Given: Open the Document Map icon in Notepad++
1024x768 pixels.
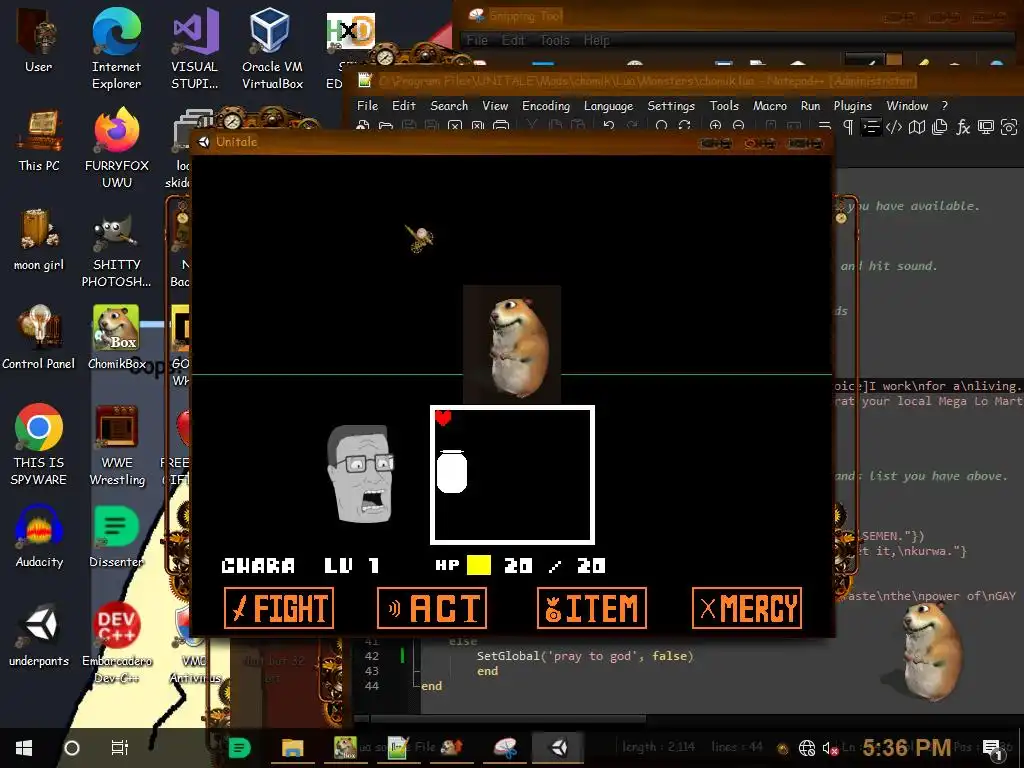Looking at the screenshot, I should 917,127.
